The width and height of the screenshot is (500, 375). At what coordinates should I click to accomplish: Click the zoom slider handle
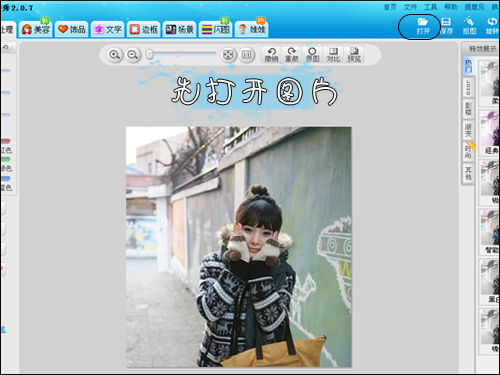pos(150,54)
